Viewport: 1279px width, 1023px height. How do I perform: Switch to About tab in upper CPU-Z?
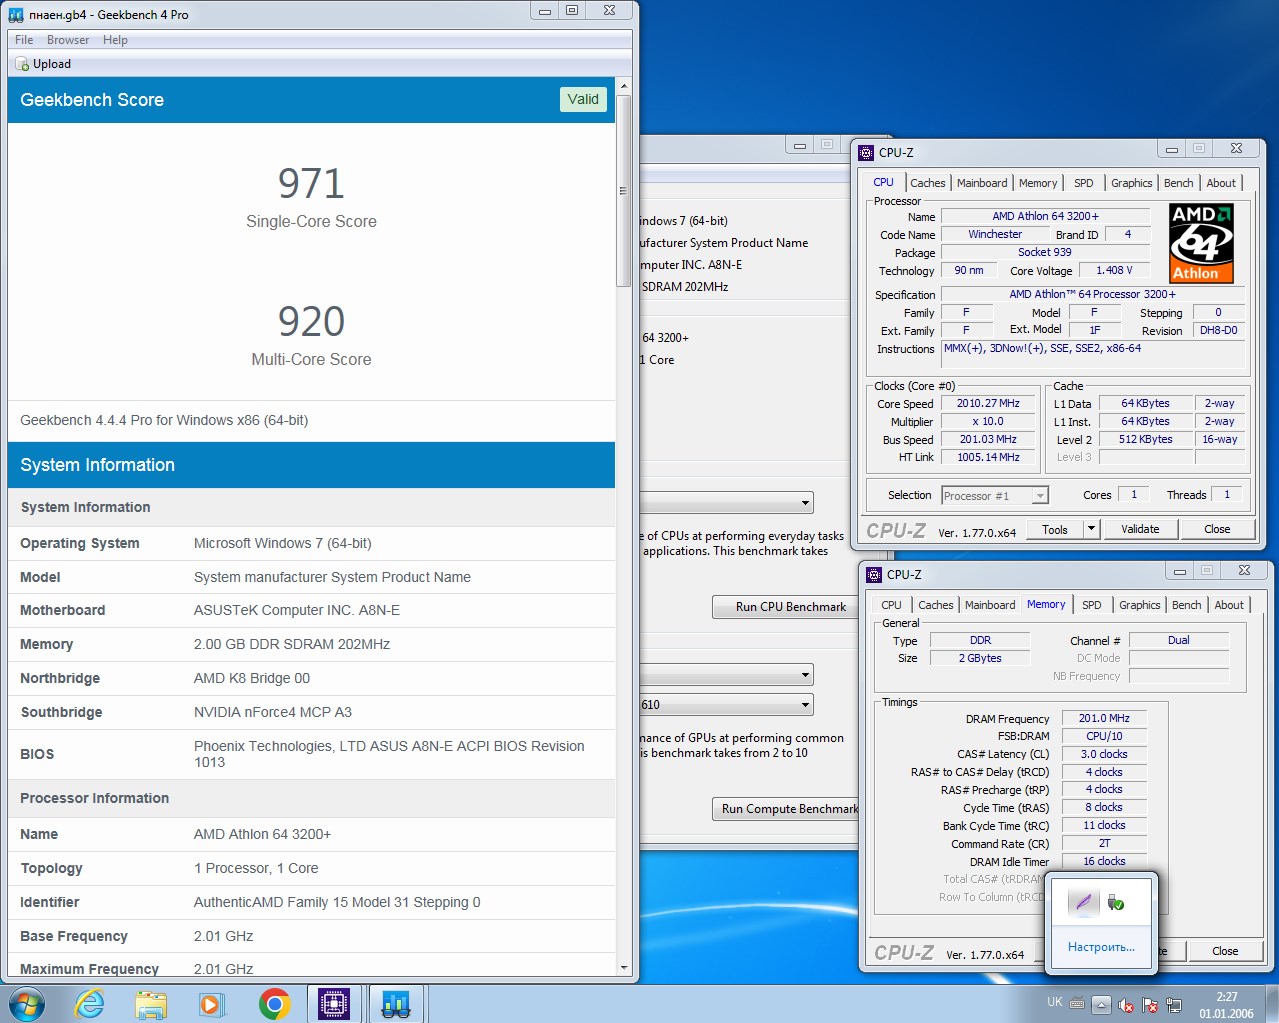[x=1221, y=183]
